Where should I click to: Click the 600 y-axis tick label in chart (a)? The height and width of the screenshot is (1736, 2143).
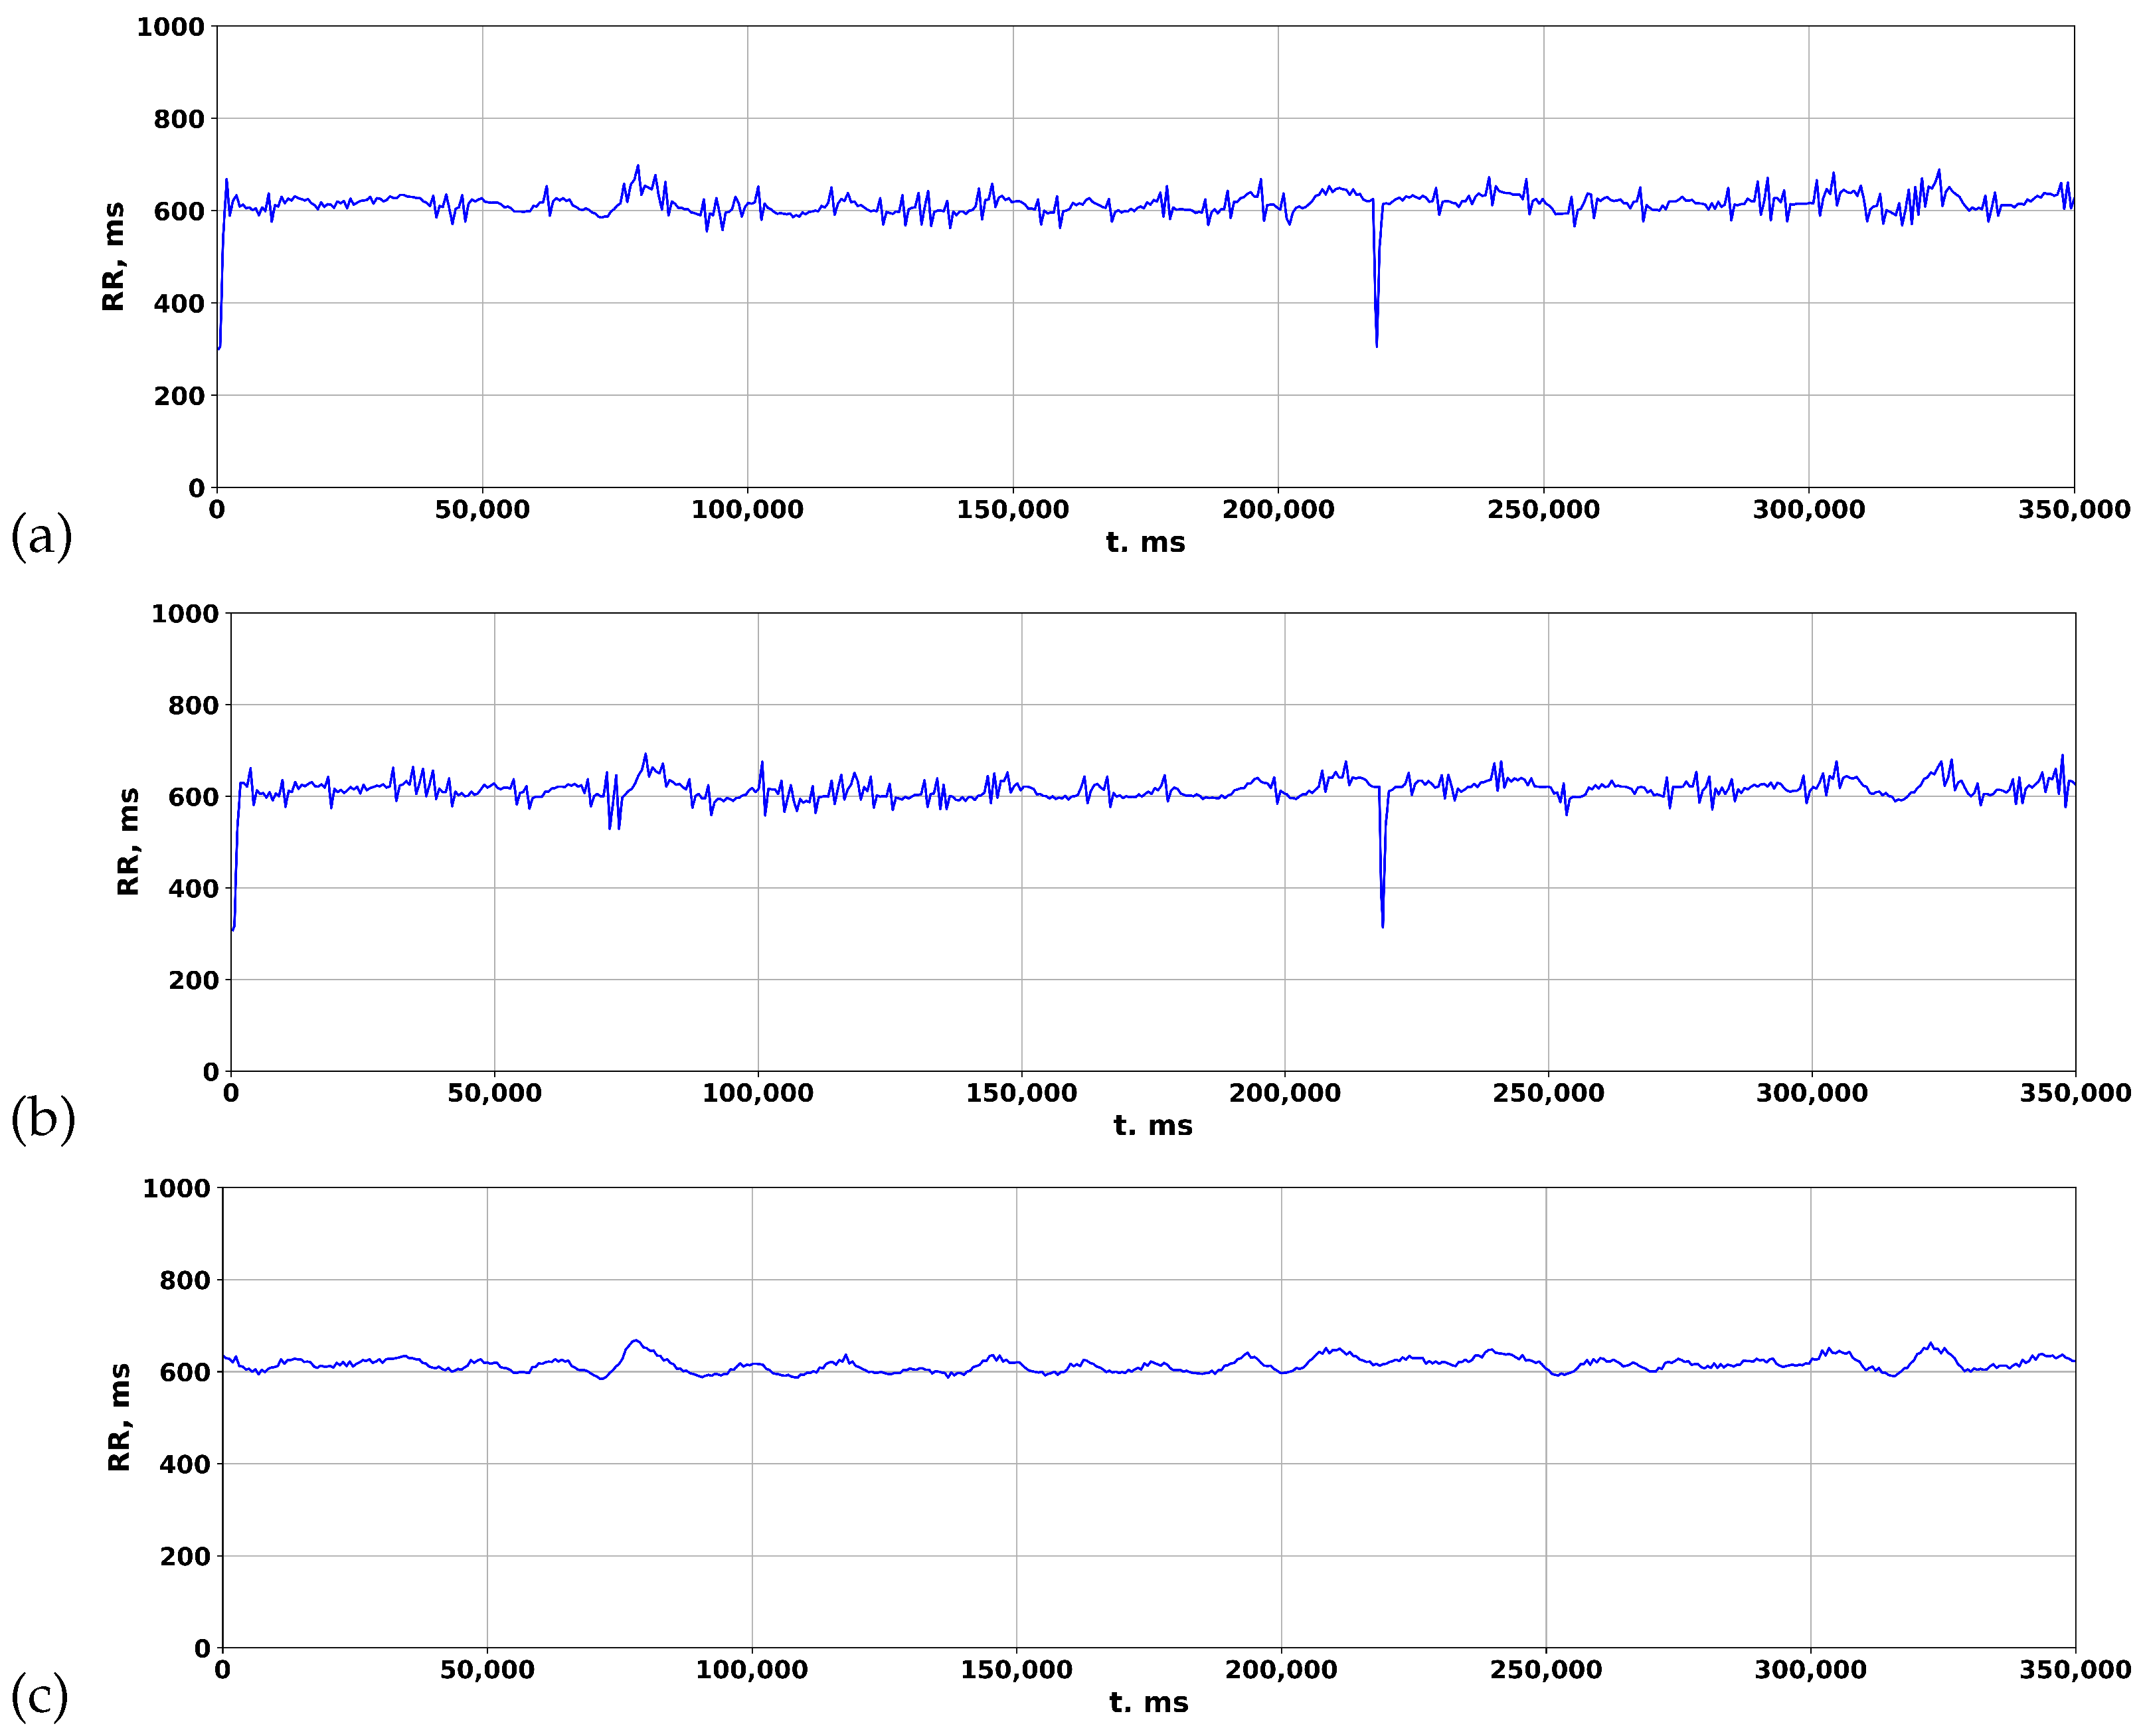179,211
